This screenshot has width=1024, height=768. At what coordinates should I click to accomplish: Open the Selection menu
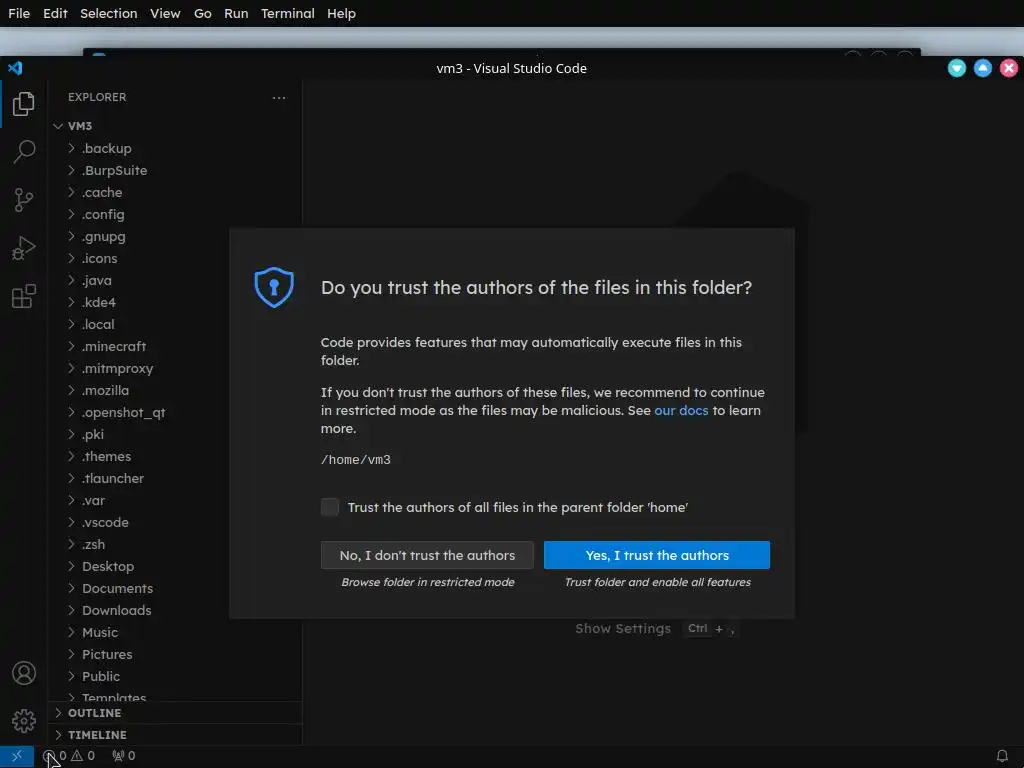click(x=108, y=13)
